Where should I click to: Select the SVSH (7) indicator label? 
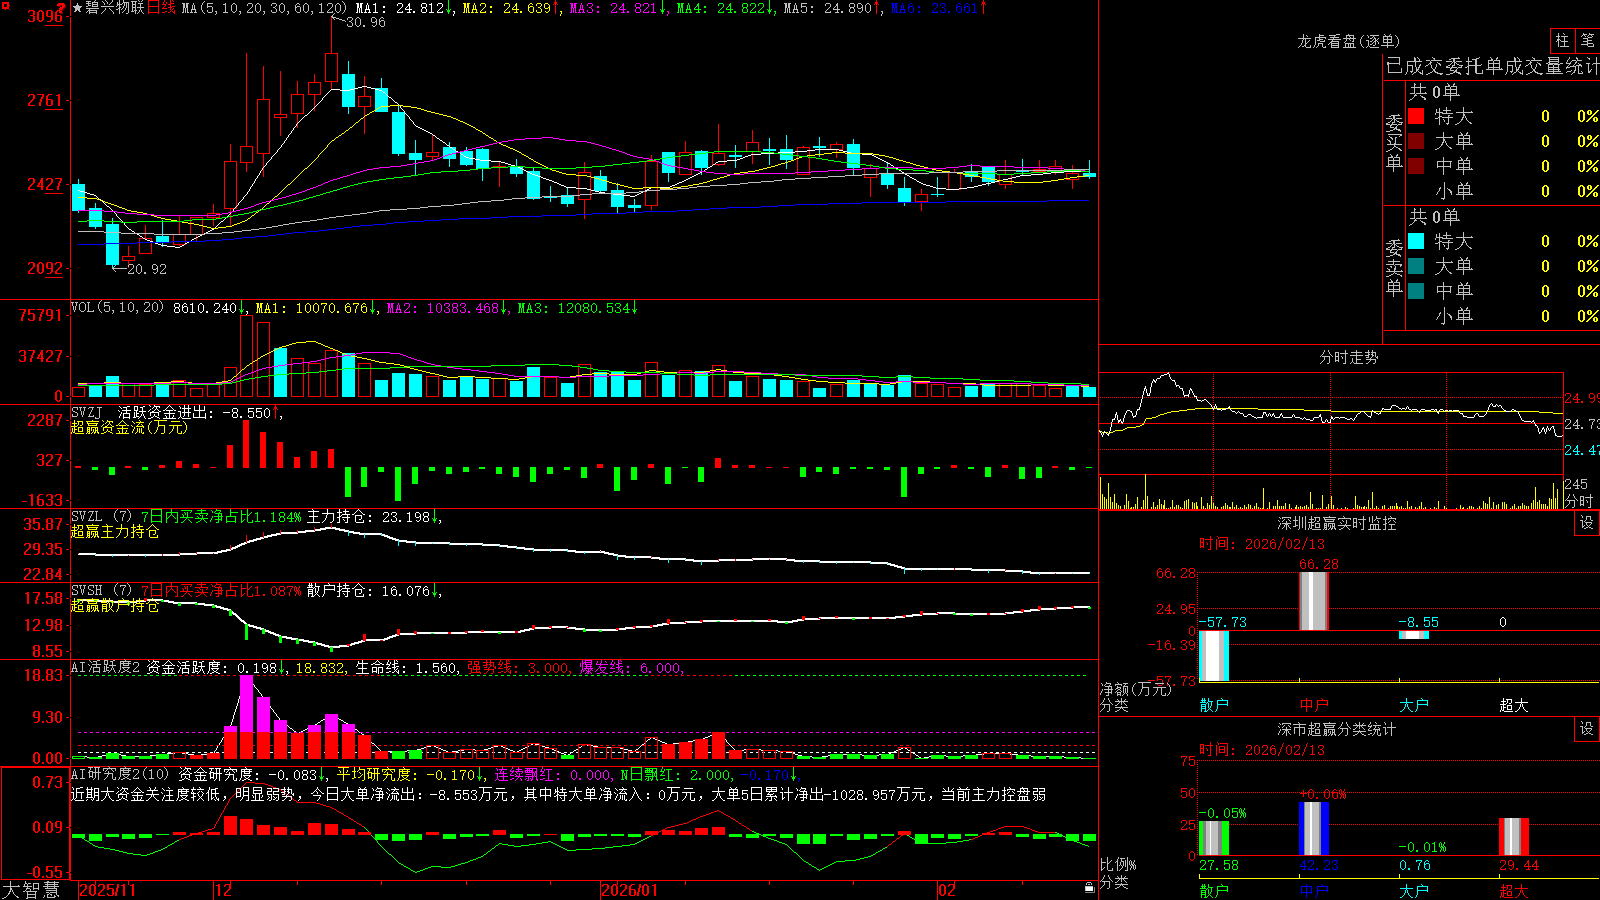pyautogui.click(x=101, y=591)
